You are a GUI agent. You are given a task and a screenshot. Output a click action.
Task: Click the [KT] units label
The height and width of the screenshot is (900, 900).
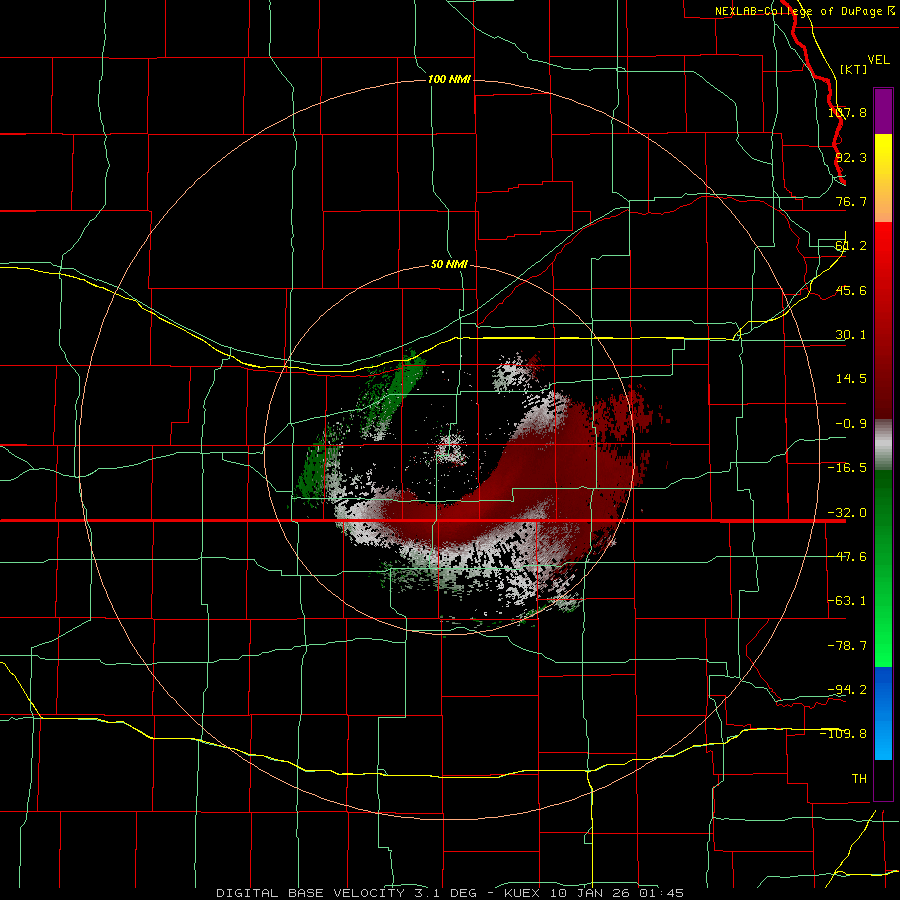coord(854,69)
